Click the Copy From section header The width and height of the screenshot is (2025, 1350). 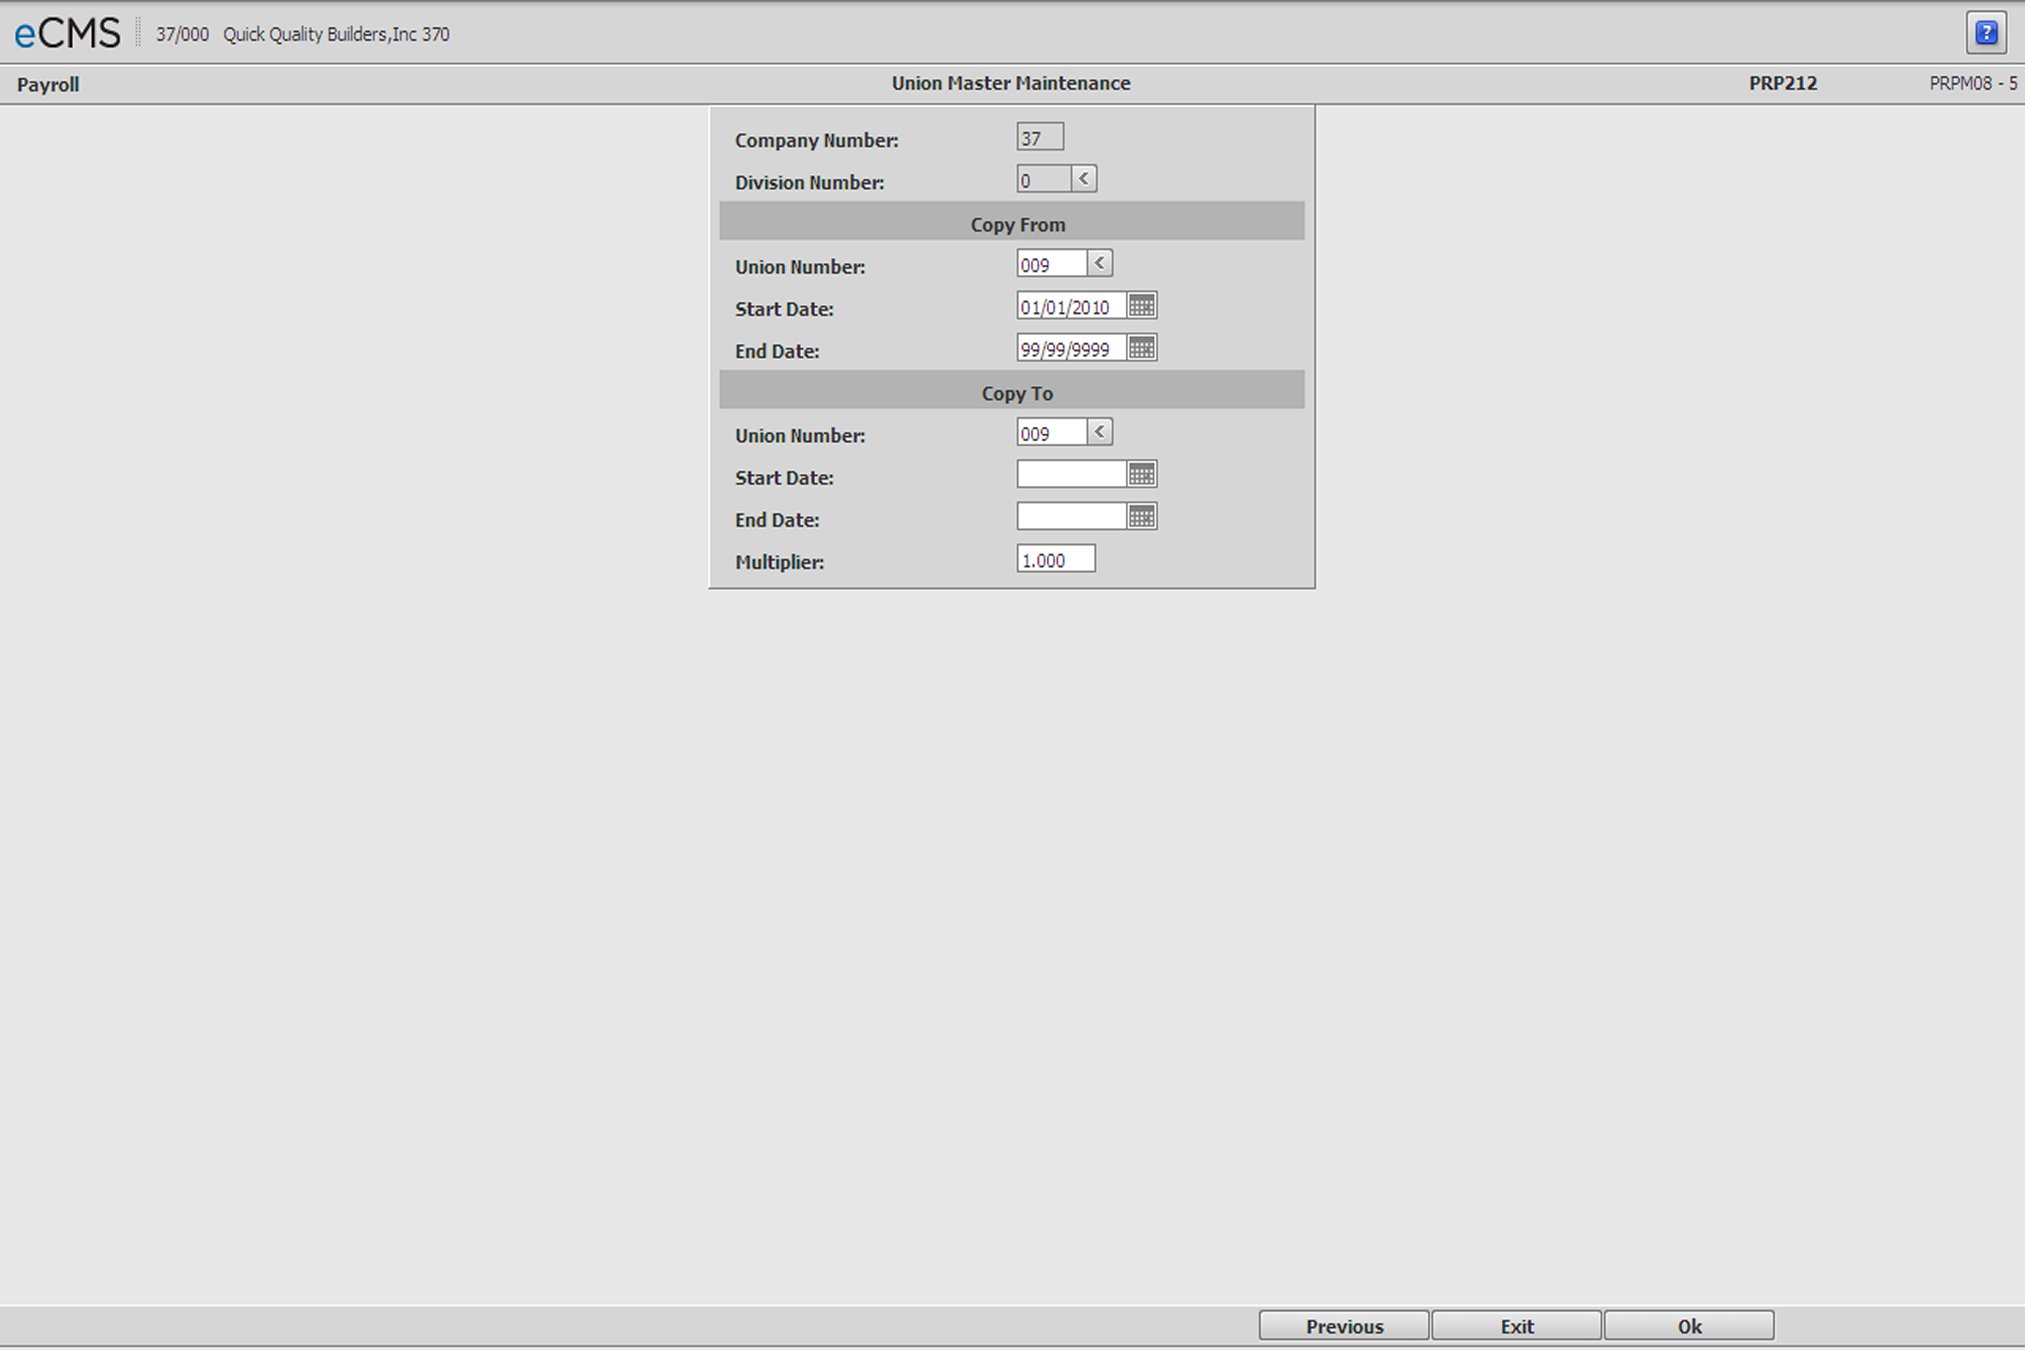(1012, 222)
